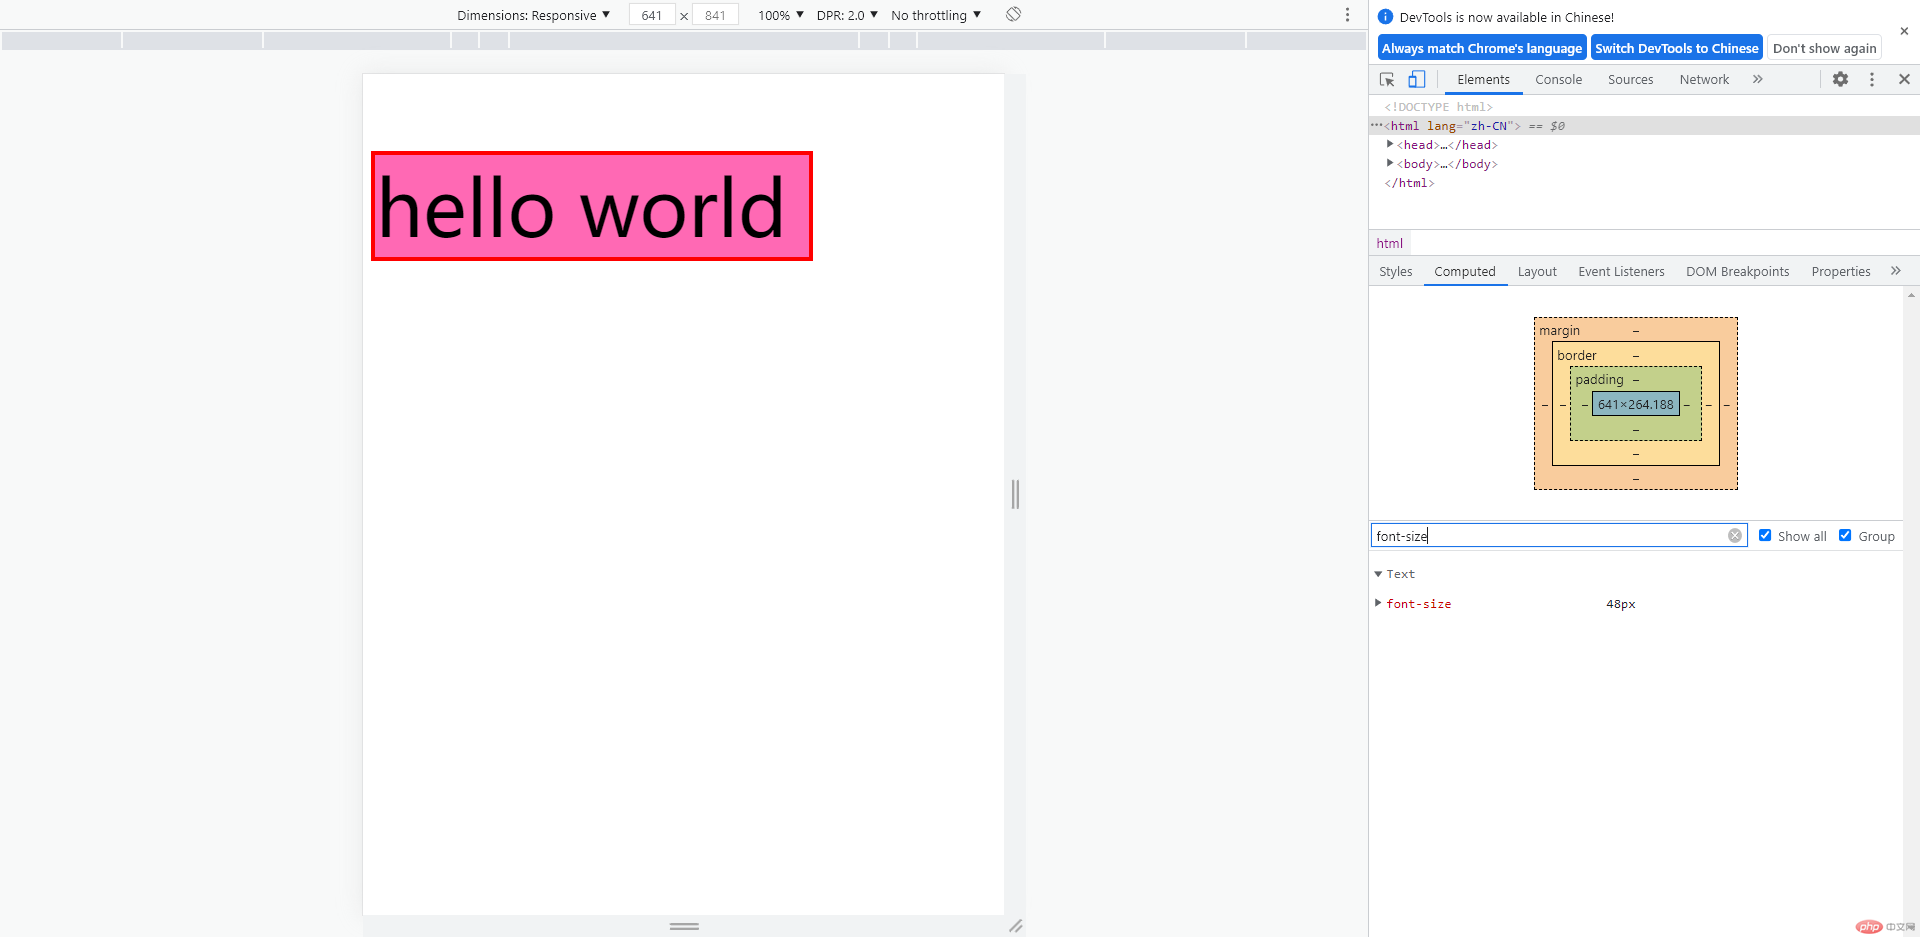Toggle the device toolbar icon
The height and width of the screenshot is (937, 1920).
1416,79
